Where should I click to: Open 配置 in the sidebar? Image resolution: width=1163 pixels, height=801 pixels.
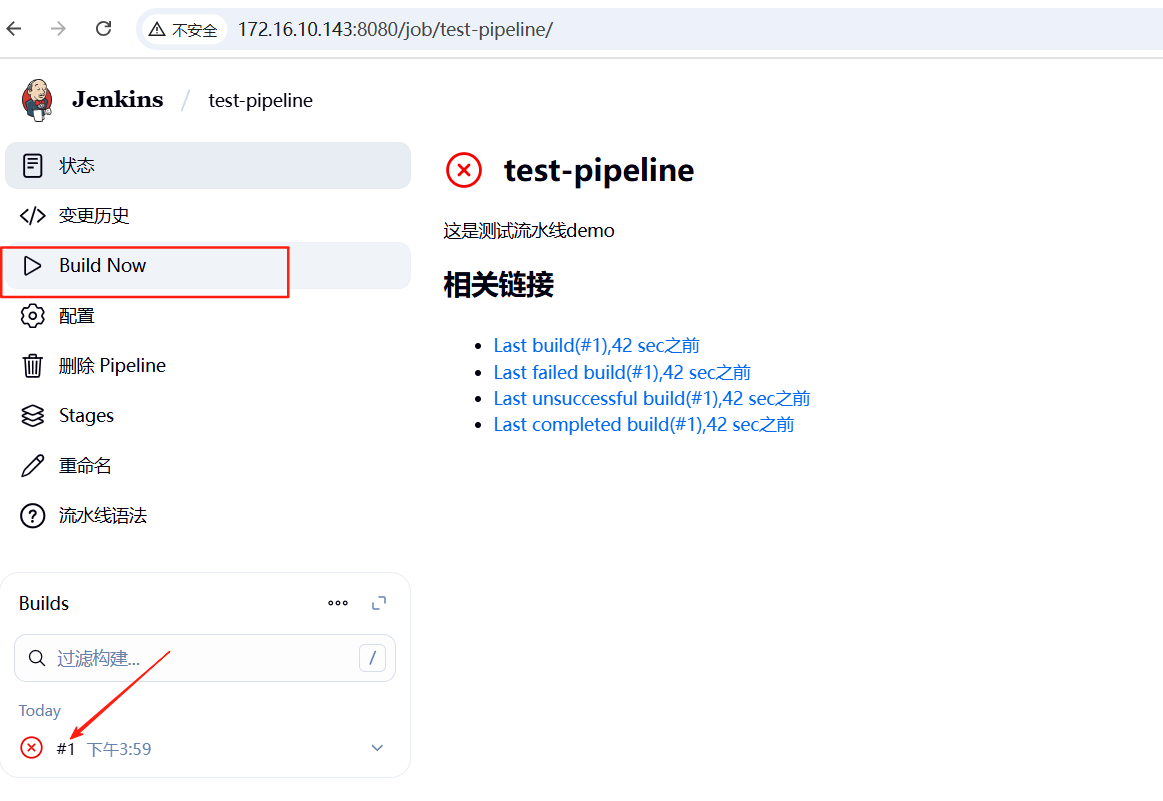[208, 316]
